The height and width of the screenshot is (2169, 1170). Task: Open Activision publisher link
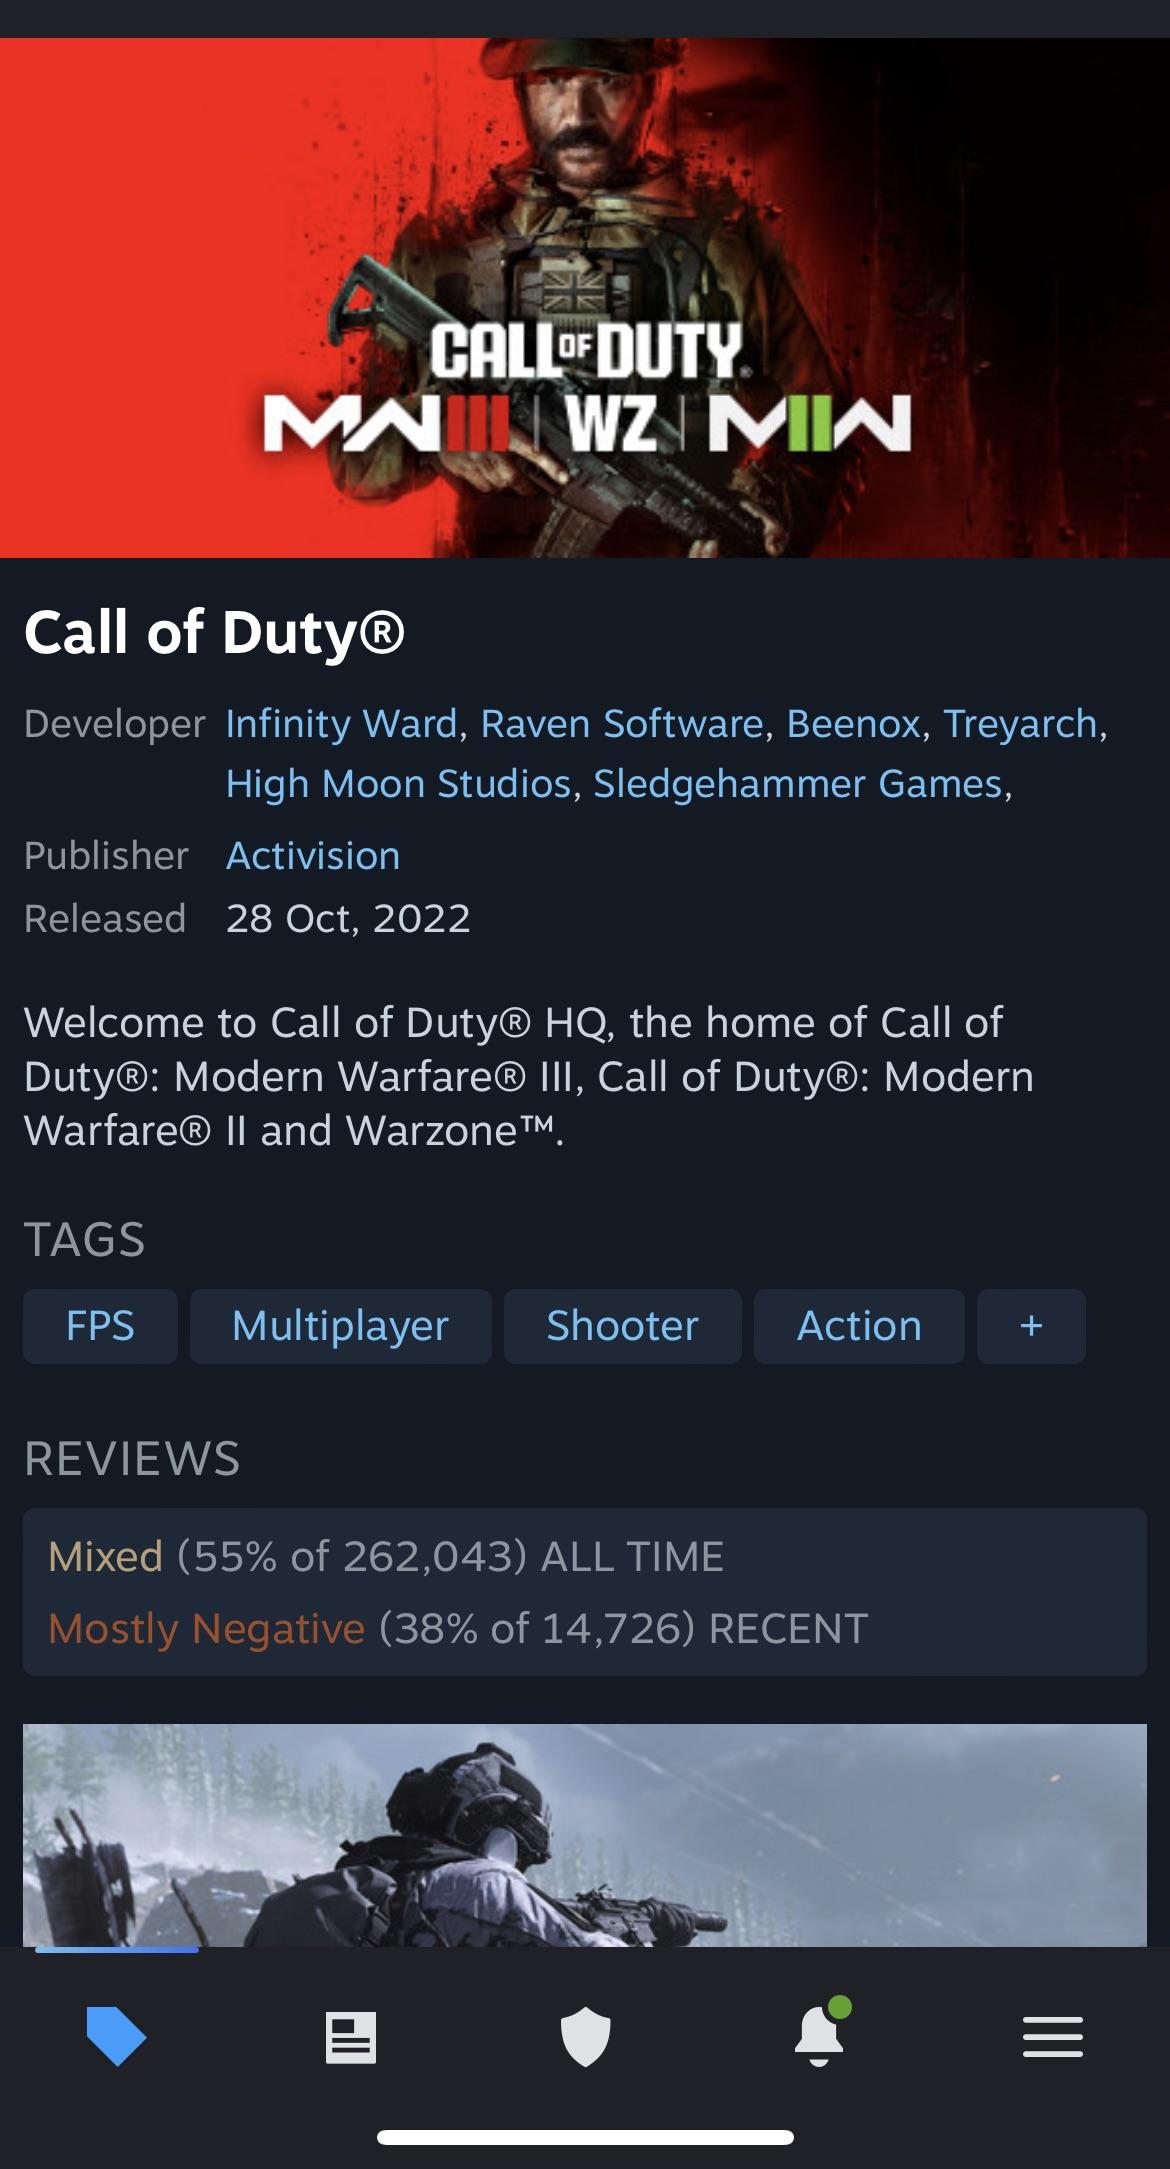pyautogui.click(x=313, y=856)
